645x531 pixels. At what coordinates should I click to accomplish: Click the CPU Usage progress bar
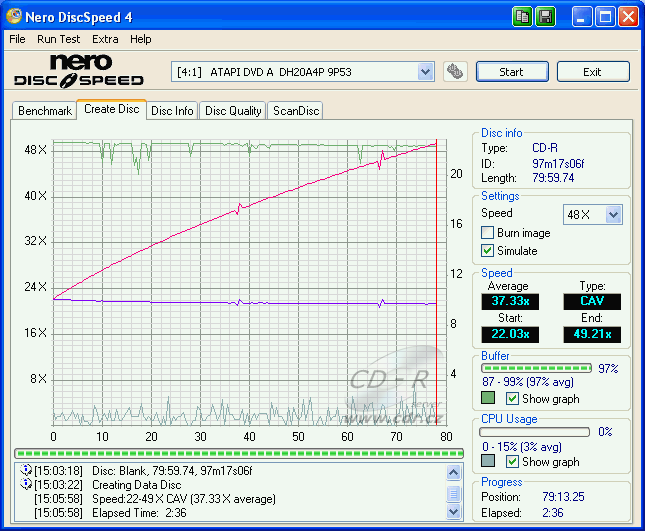pyautogui.click(x=535, y=432)
